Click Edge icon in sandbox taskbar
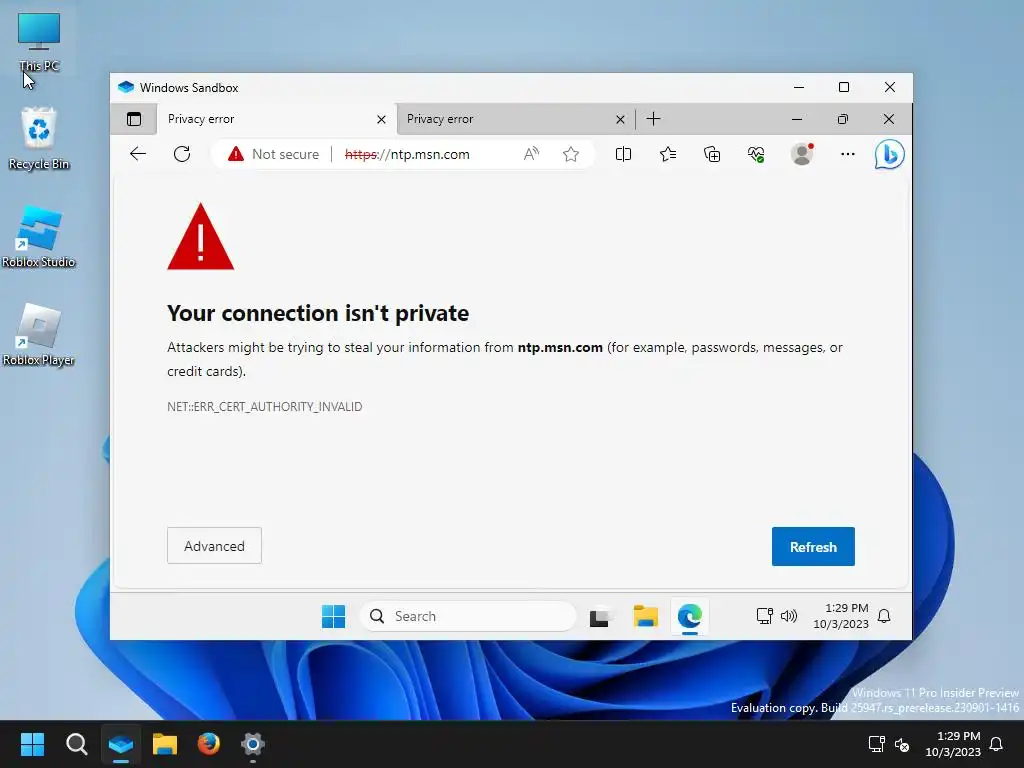Screen dimensions: 1024x768 (x=690, y=616)
